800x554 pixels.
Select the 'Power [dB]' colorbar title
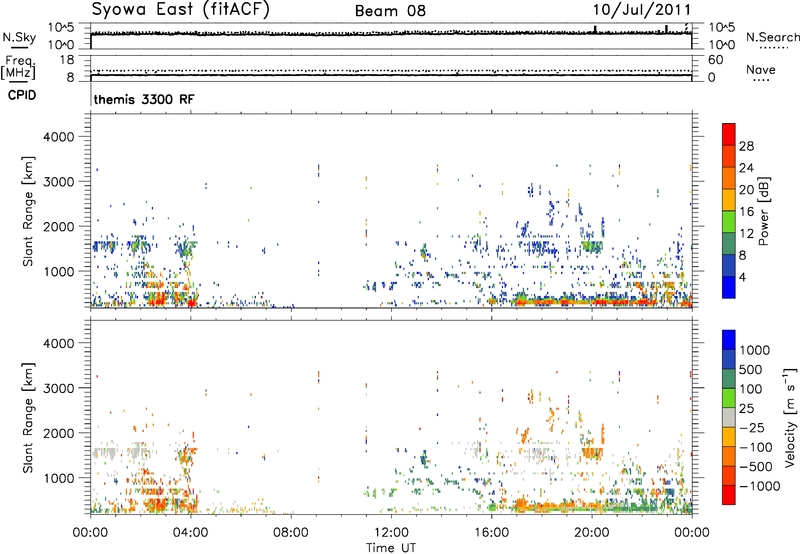(x=764, y=211)
